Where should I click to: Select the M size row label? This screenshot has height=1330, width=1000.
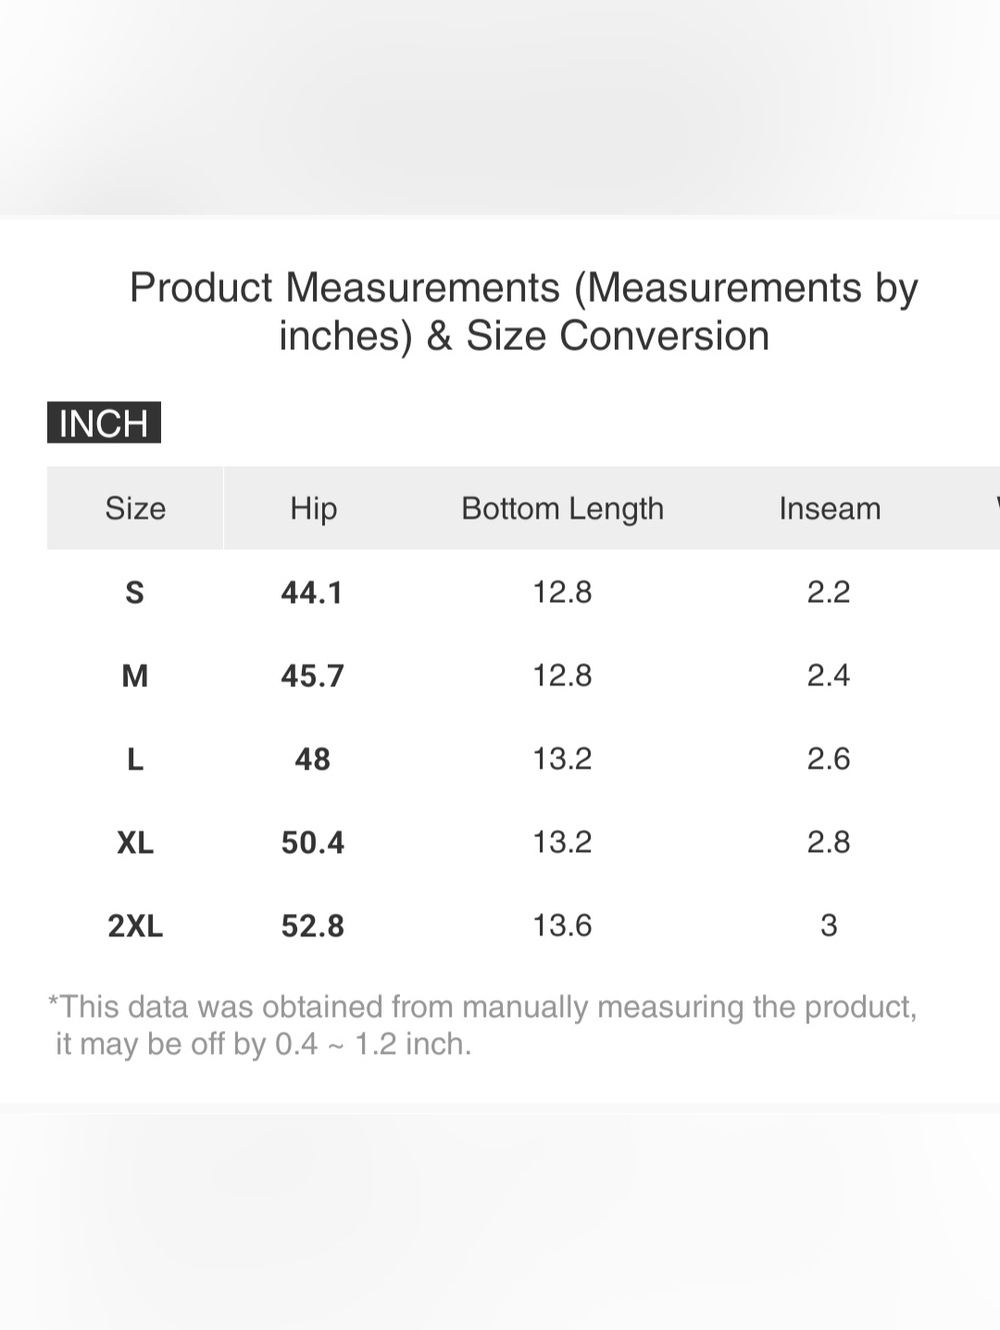pyautogui.click(x=135, y=676)
